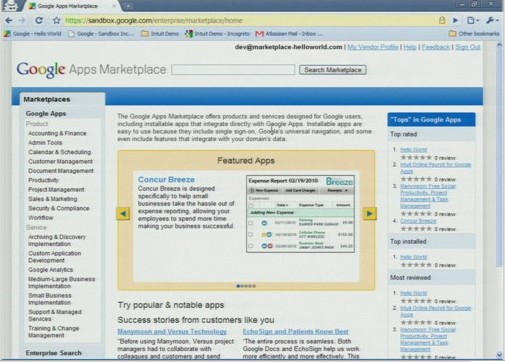Open Atlassian Mail - Inbox bookmark

tap(289, 34)
